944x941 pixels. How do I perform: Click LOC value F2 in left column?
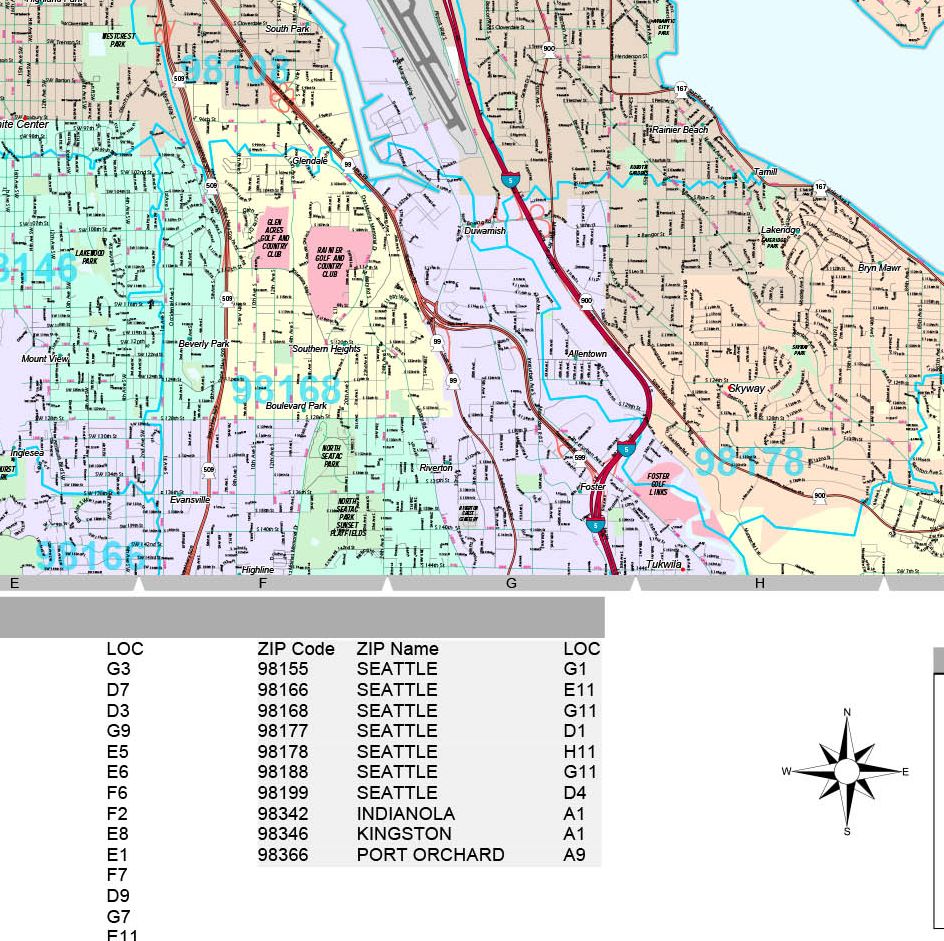tap(117, 814)
